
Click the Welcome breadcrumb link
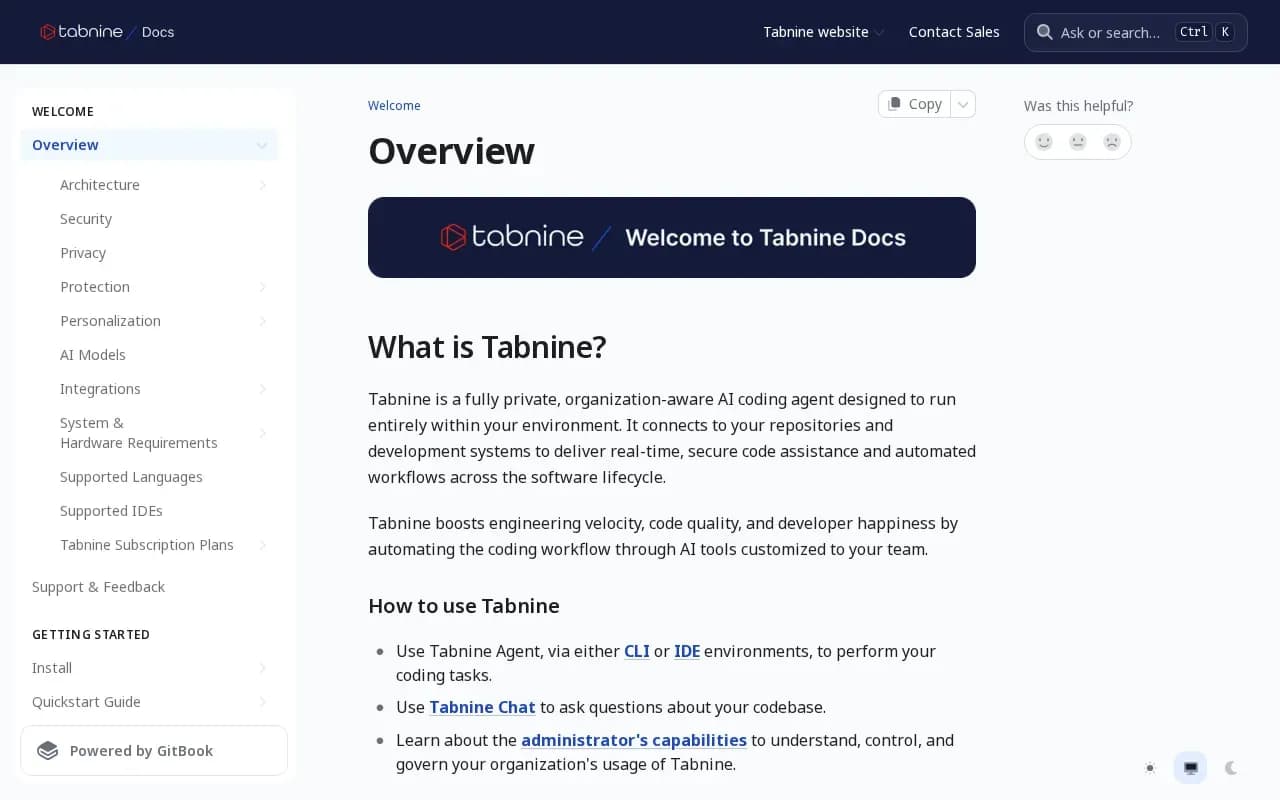click(394, 106)
